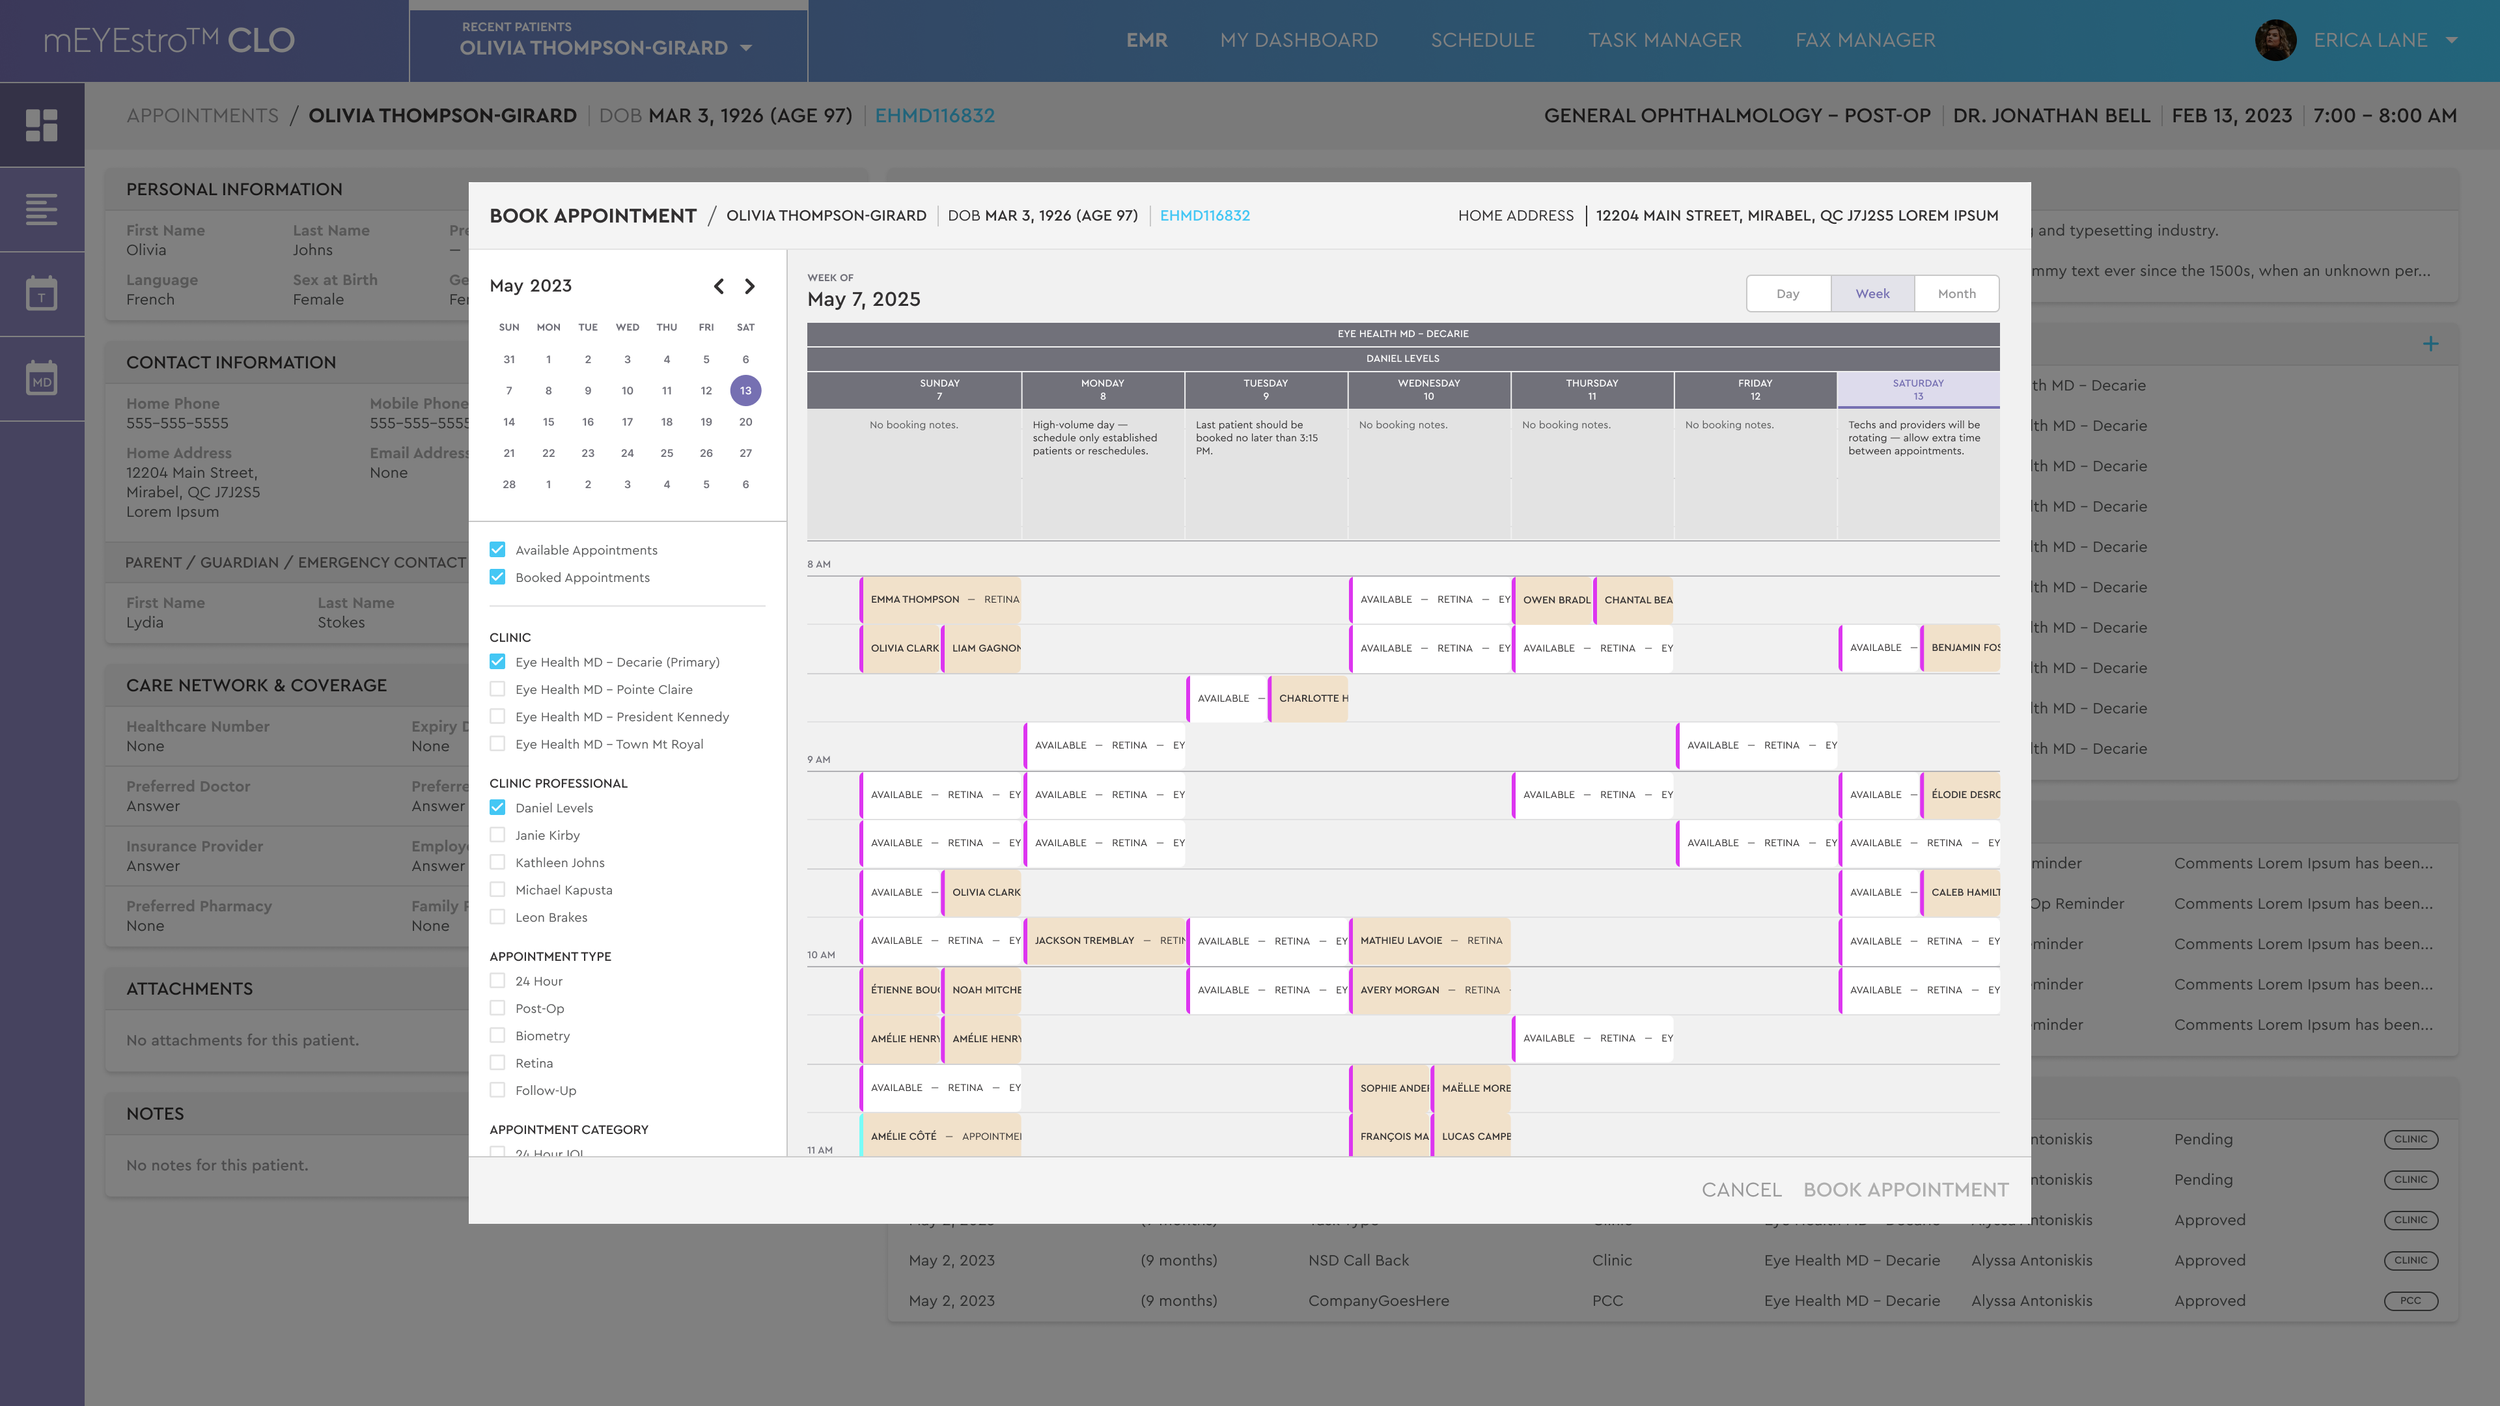Open the dashboard grid icon in sidebar

pyautogui.click(x=41, y=125)
